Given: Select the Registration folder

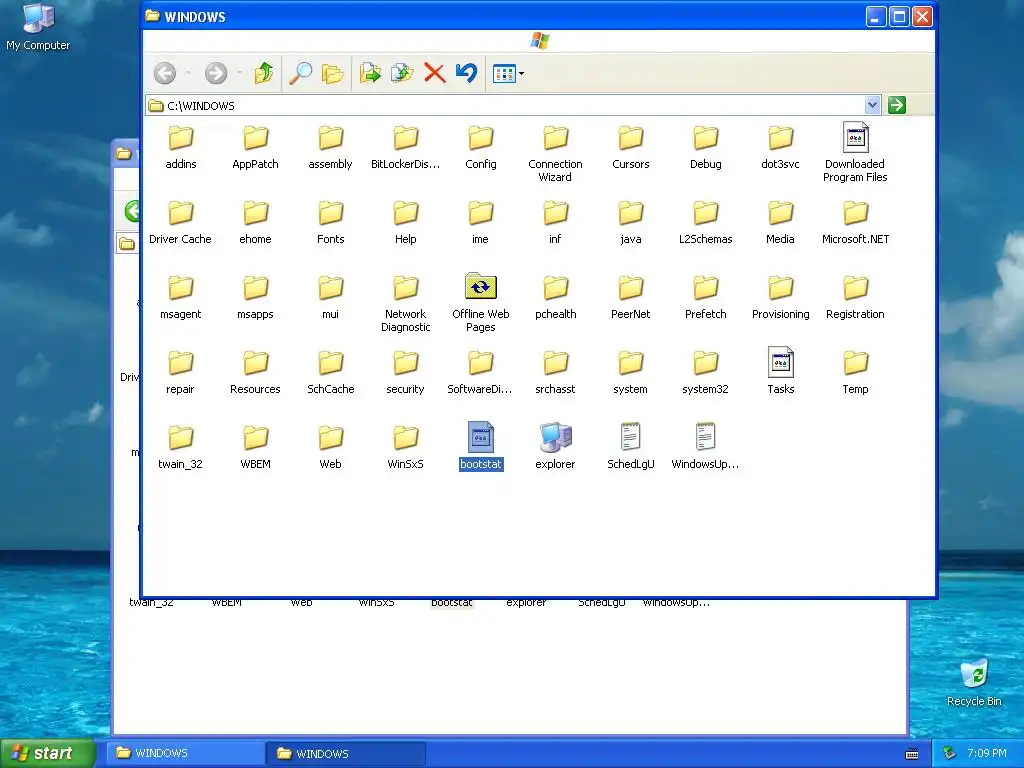Looking at the screenshot, I should (x=856, y=297).
